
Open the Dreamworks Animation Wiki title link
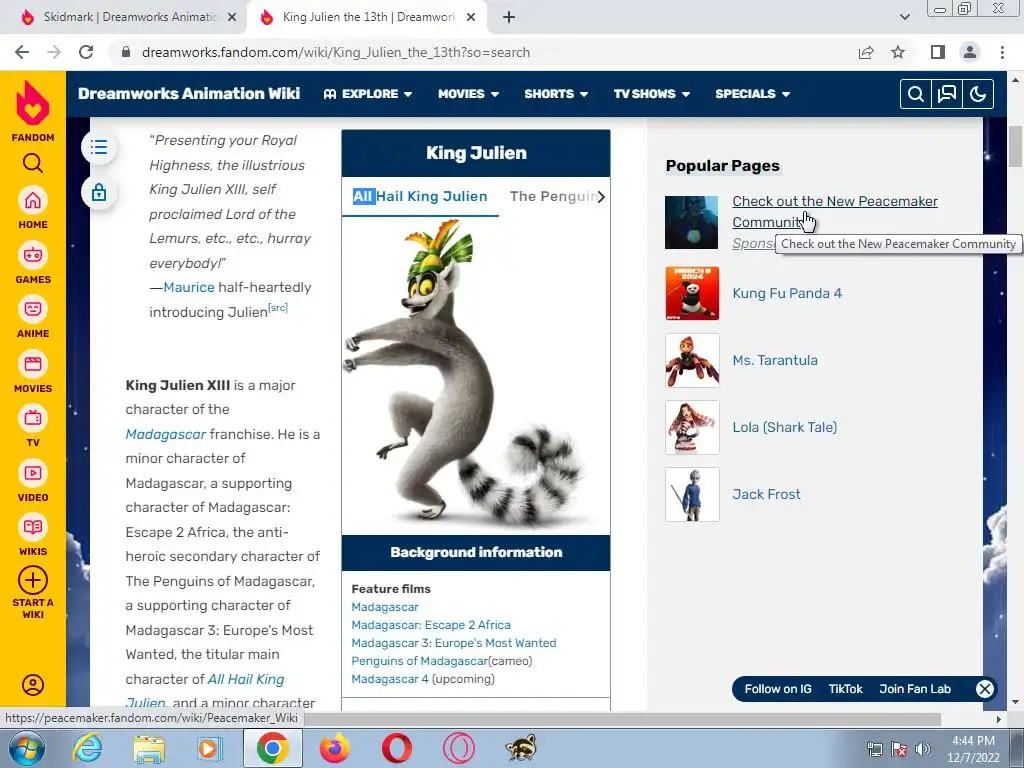click(189, 93)
